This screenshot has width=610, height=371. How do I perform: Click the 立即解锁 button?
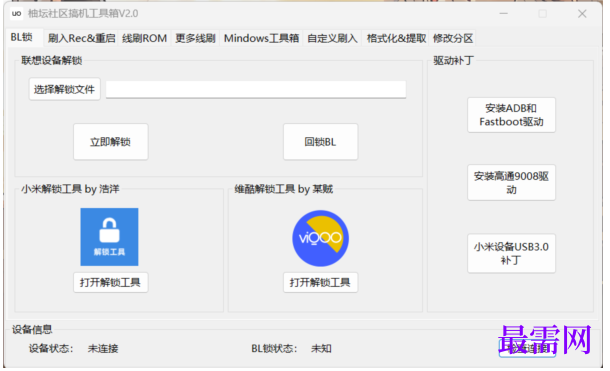tap(110, 142)
